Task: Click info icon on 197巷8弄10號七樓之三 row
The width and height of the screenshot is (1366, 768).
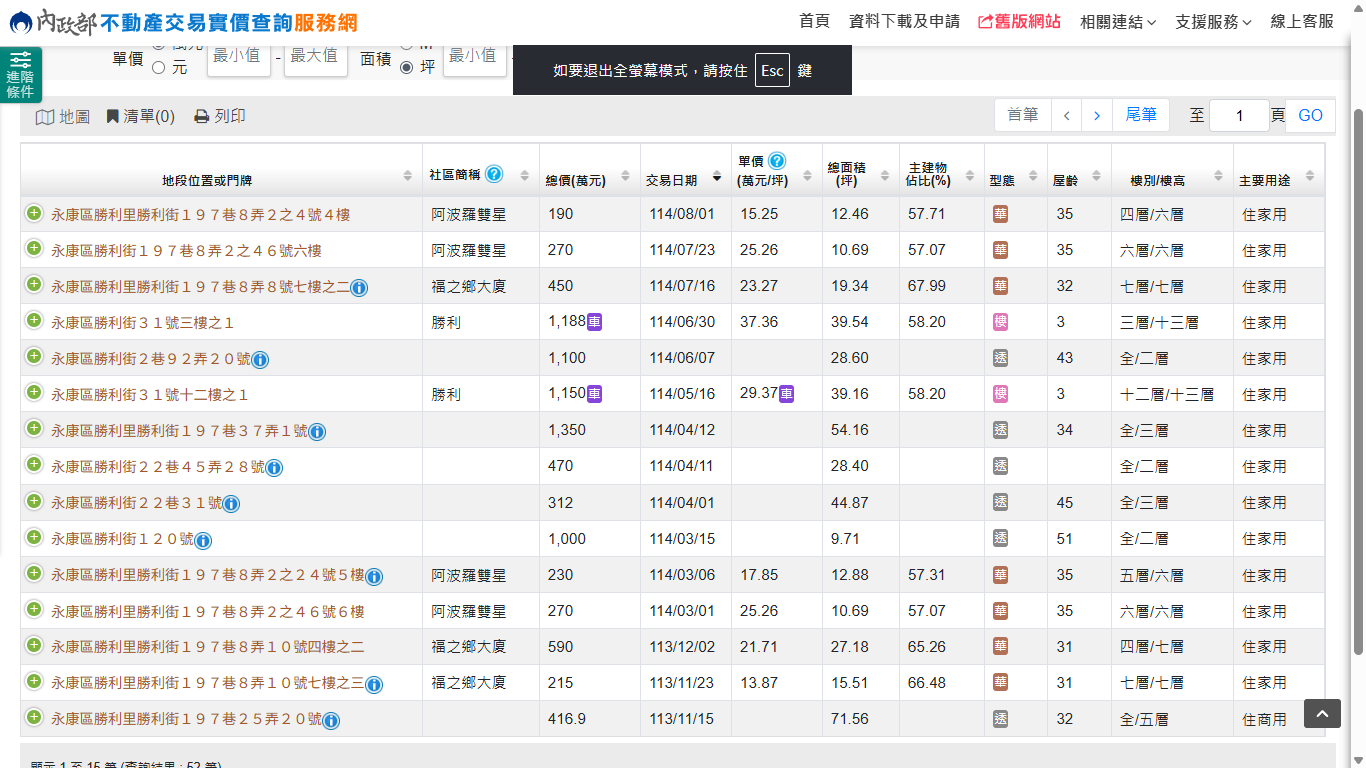Action: pyautogui.click(x=374, y=685)
